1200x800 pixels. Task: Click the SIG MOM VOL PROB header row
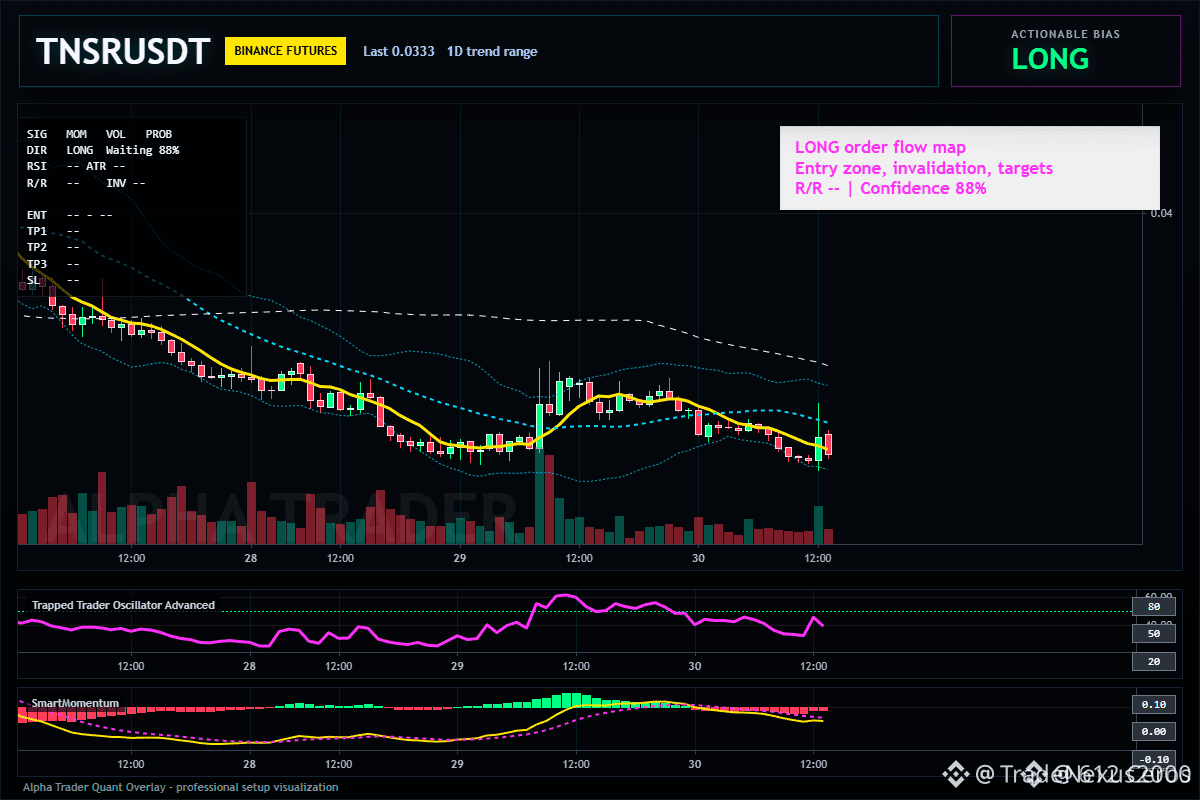point(99,133)
